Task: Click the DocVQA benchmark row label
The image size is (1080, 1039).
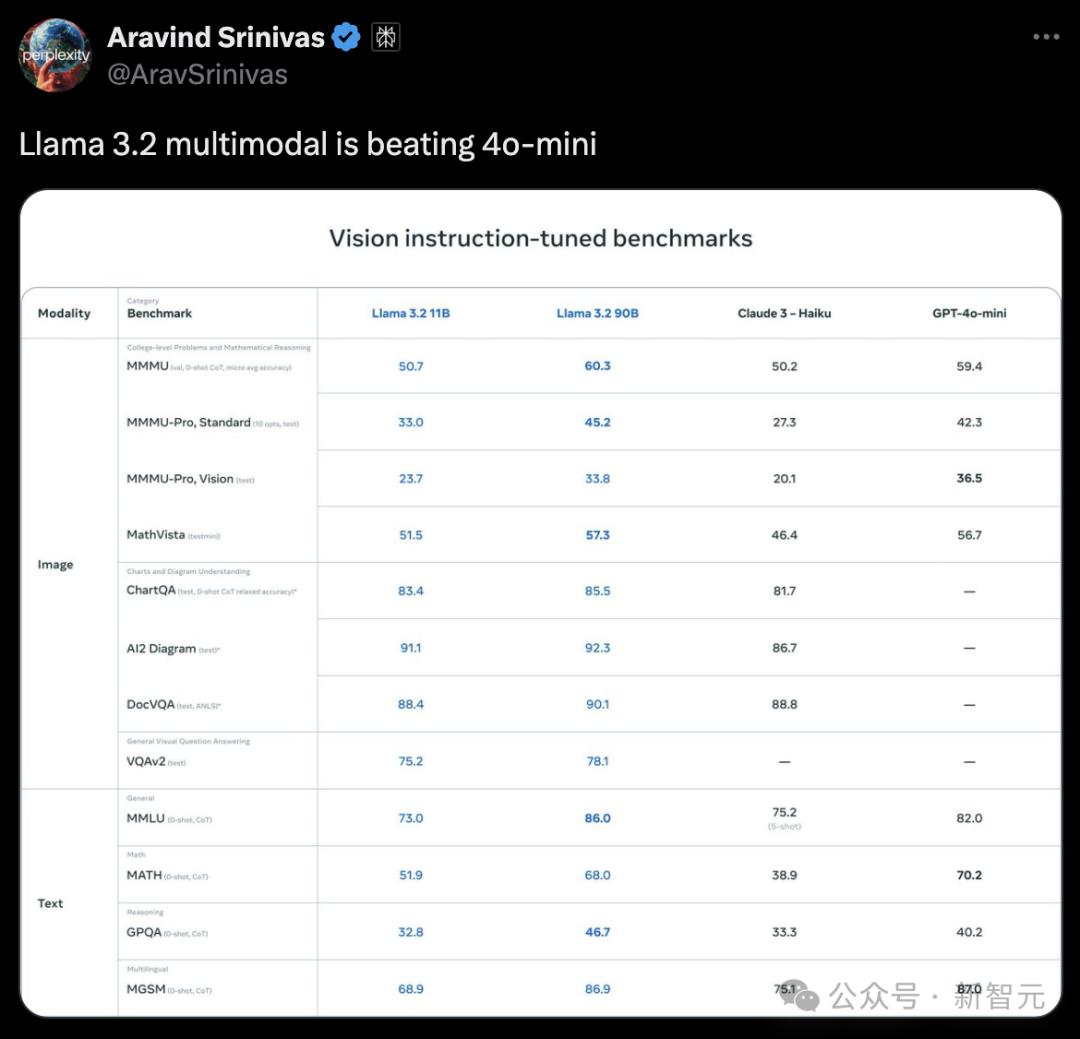Action: coord(151,705)
